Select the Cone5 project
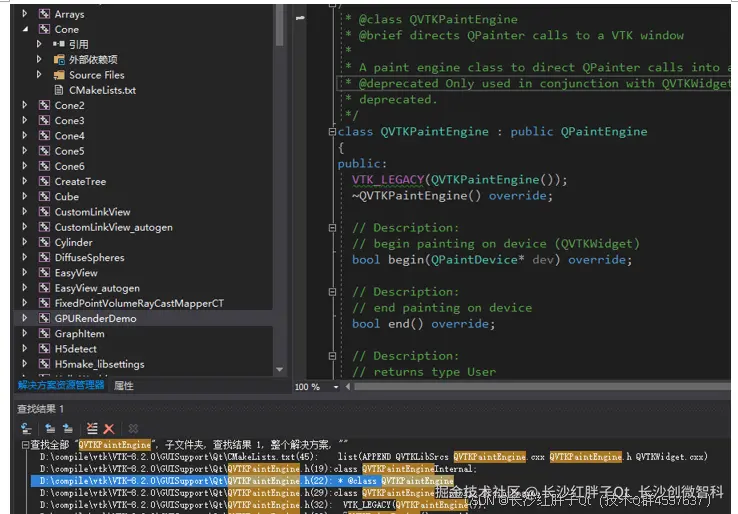The height and width of the screenshot is (514, 738). point(70,151)
